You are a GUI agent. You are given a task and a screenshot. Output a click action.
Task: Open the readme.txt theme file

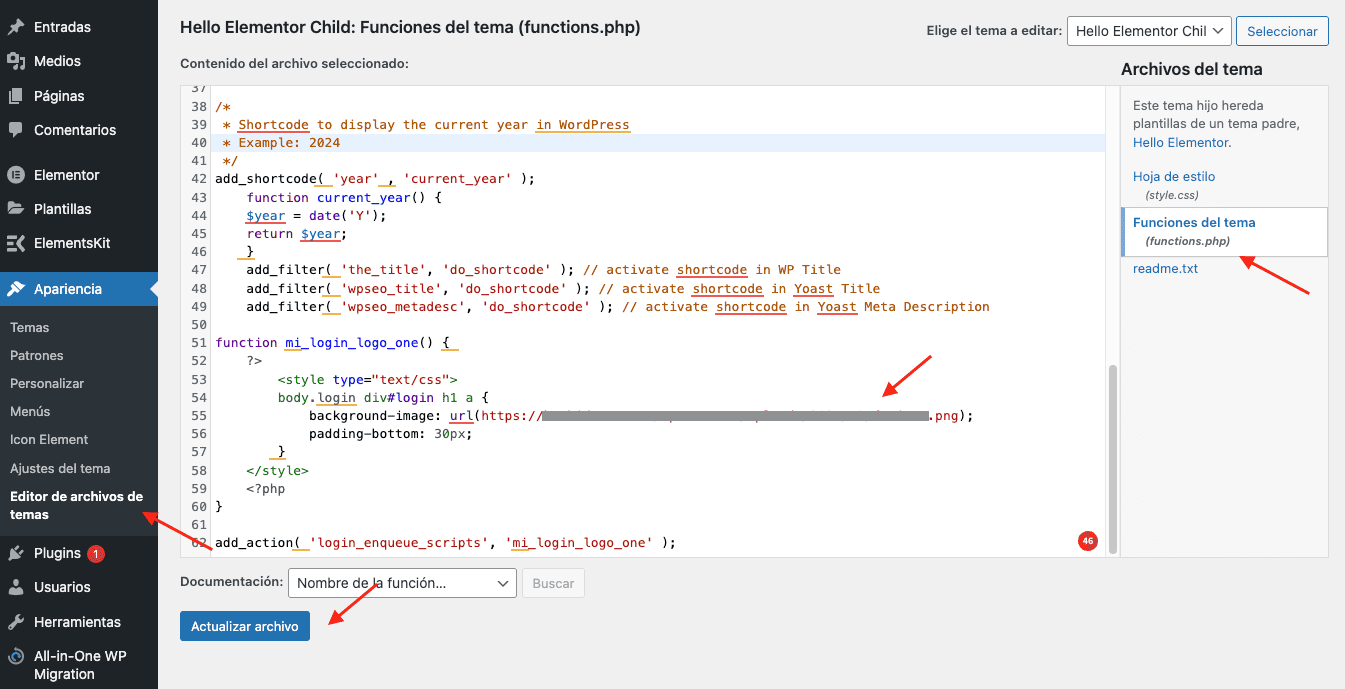click(x=1165, y=269)
